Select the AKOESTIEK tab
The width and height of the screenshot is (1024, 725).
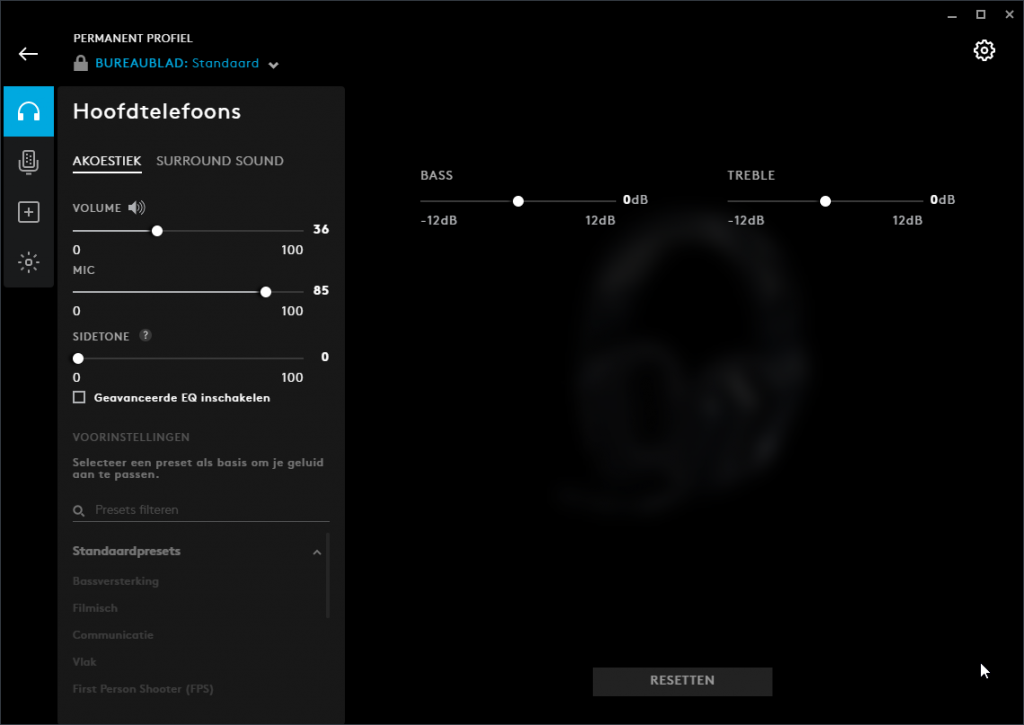(107, 161)
